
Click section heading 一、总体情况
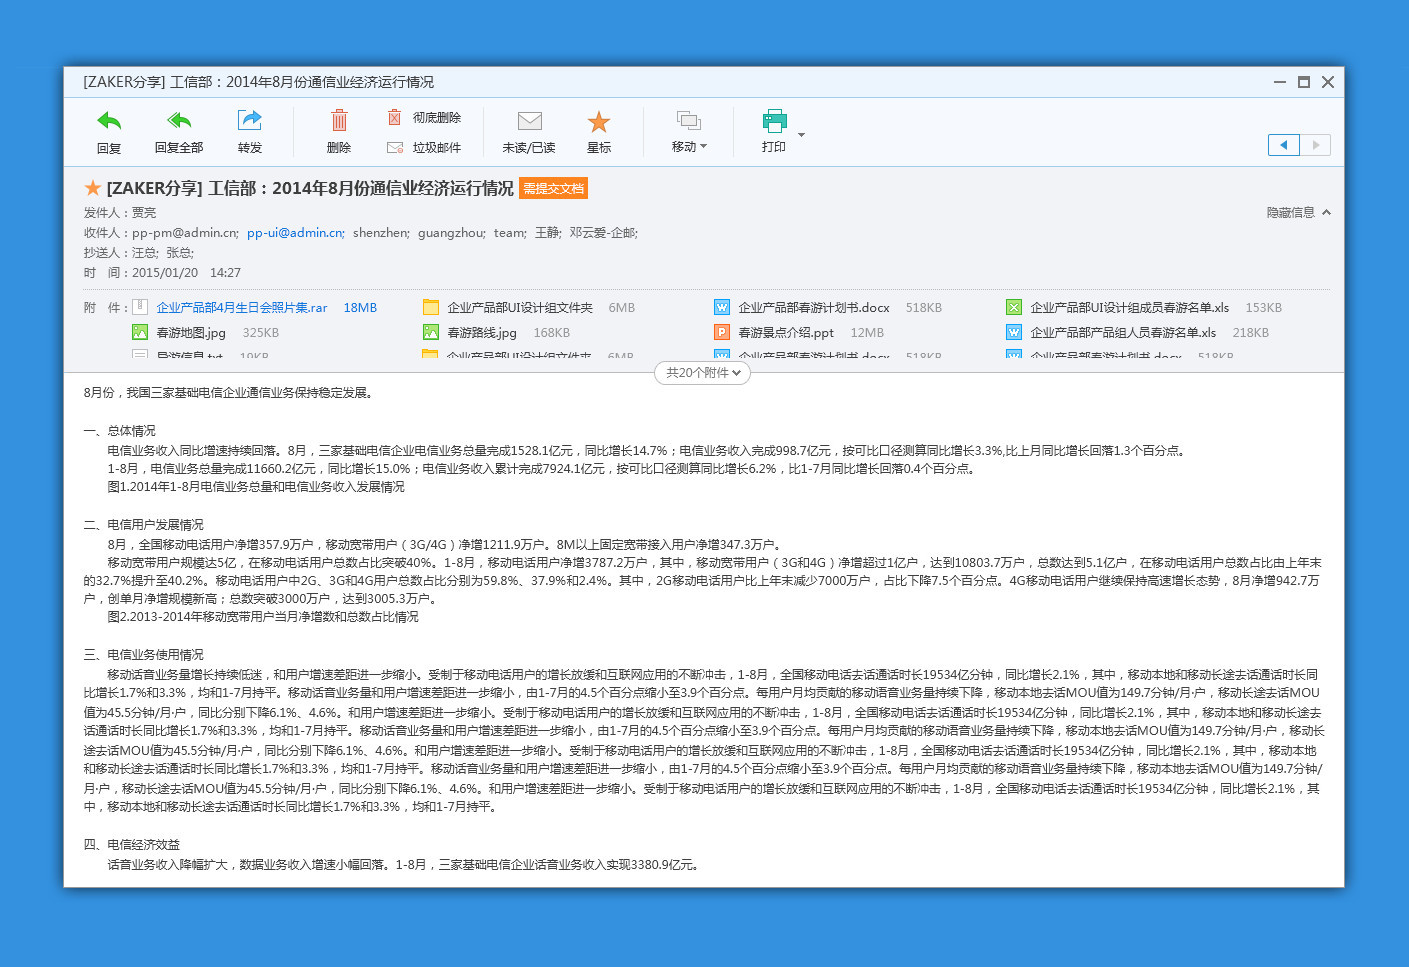tap(120, 431)
